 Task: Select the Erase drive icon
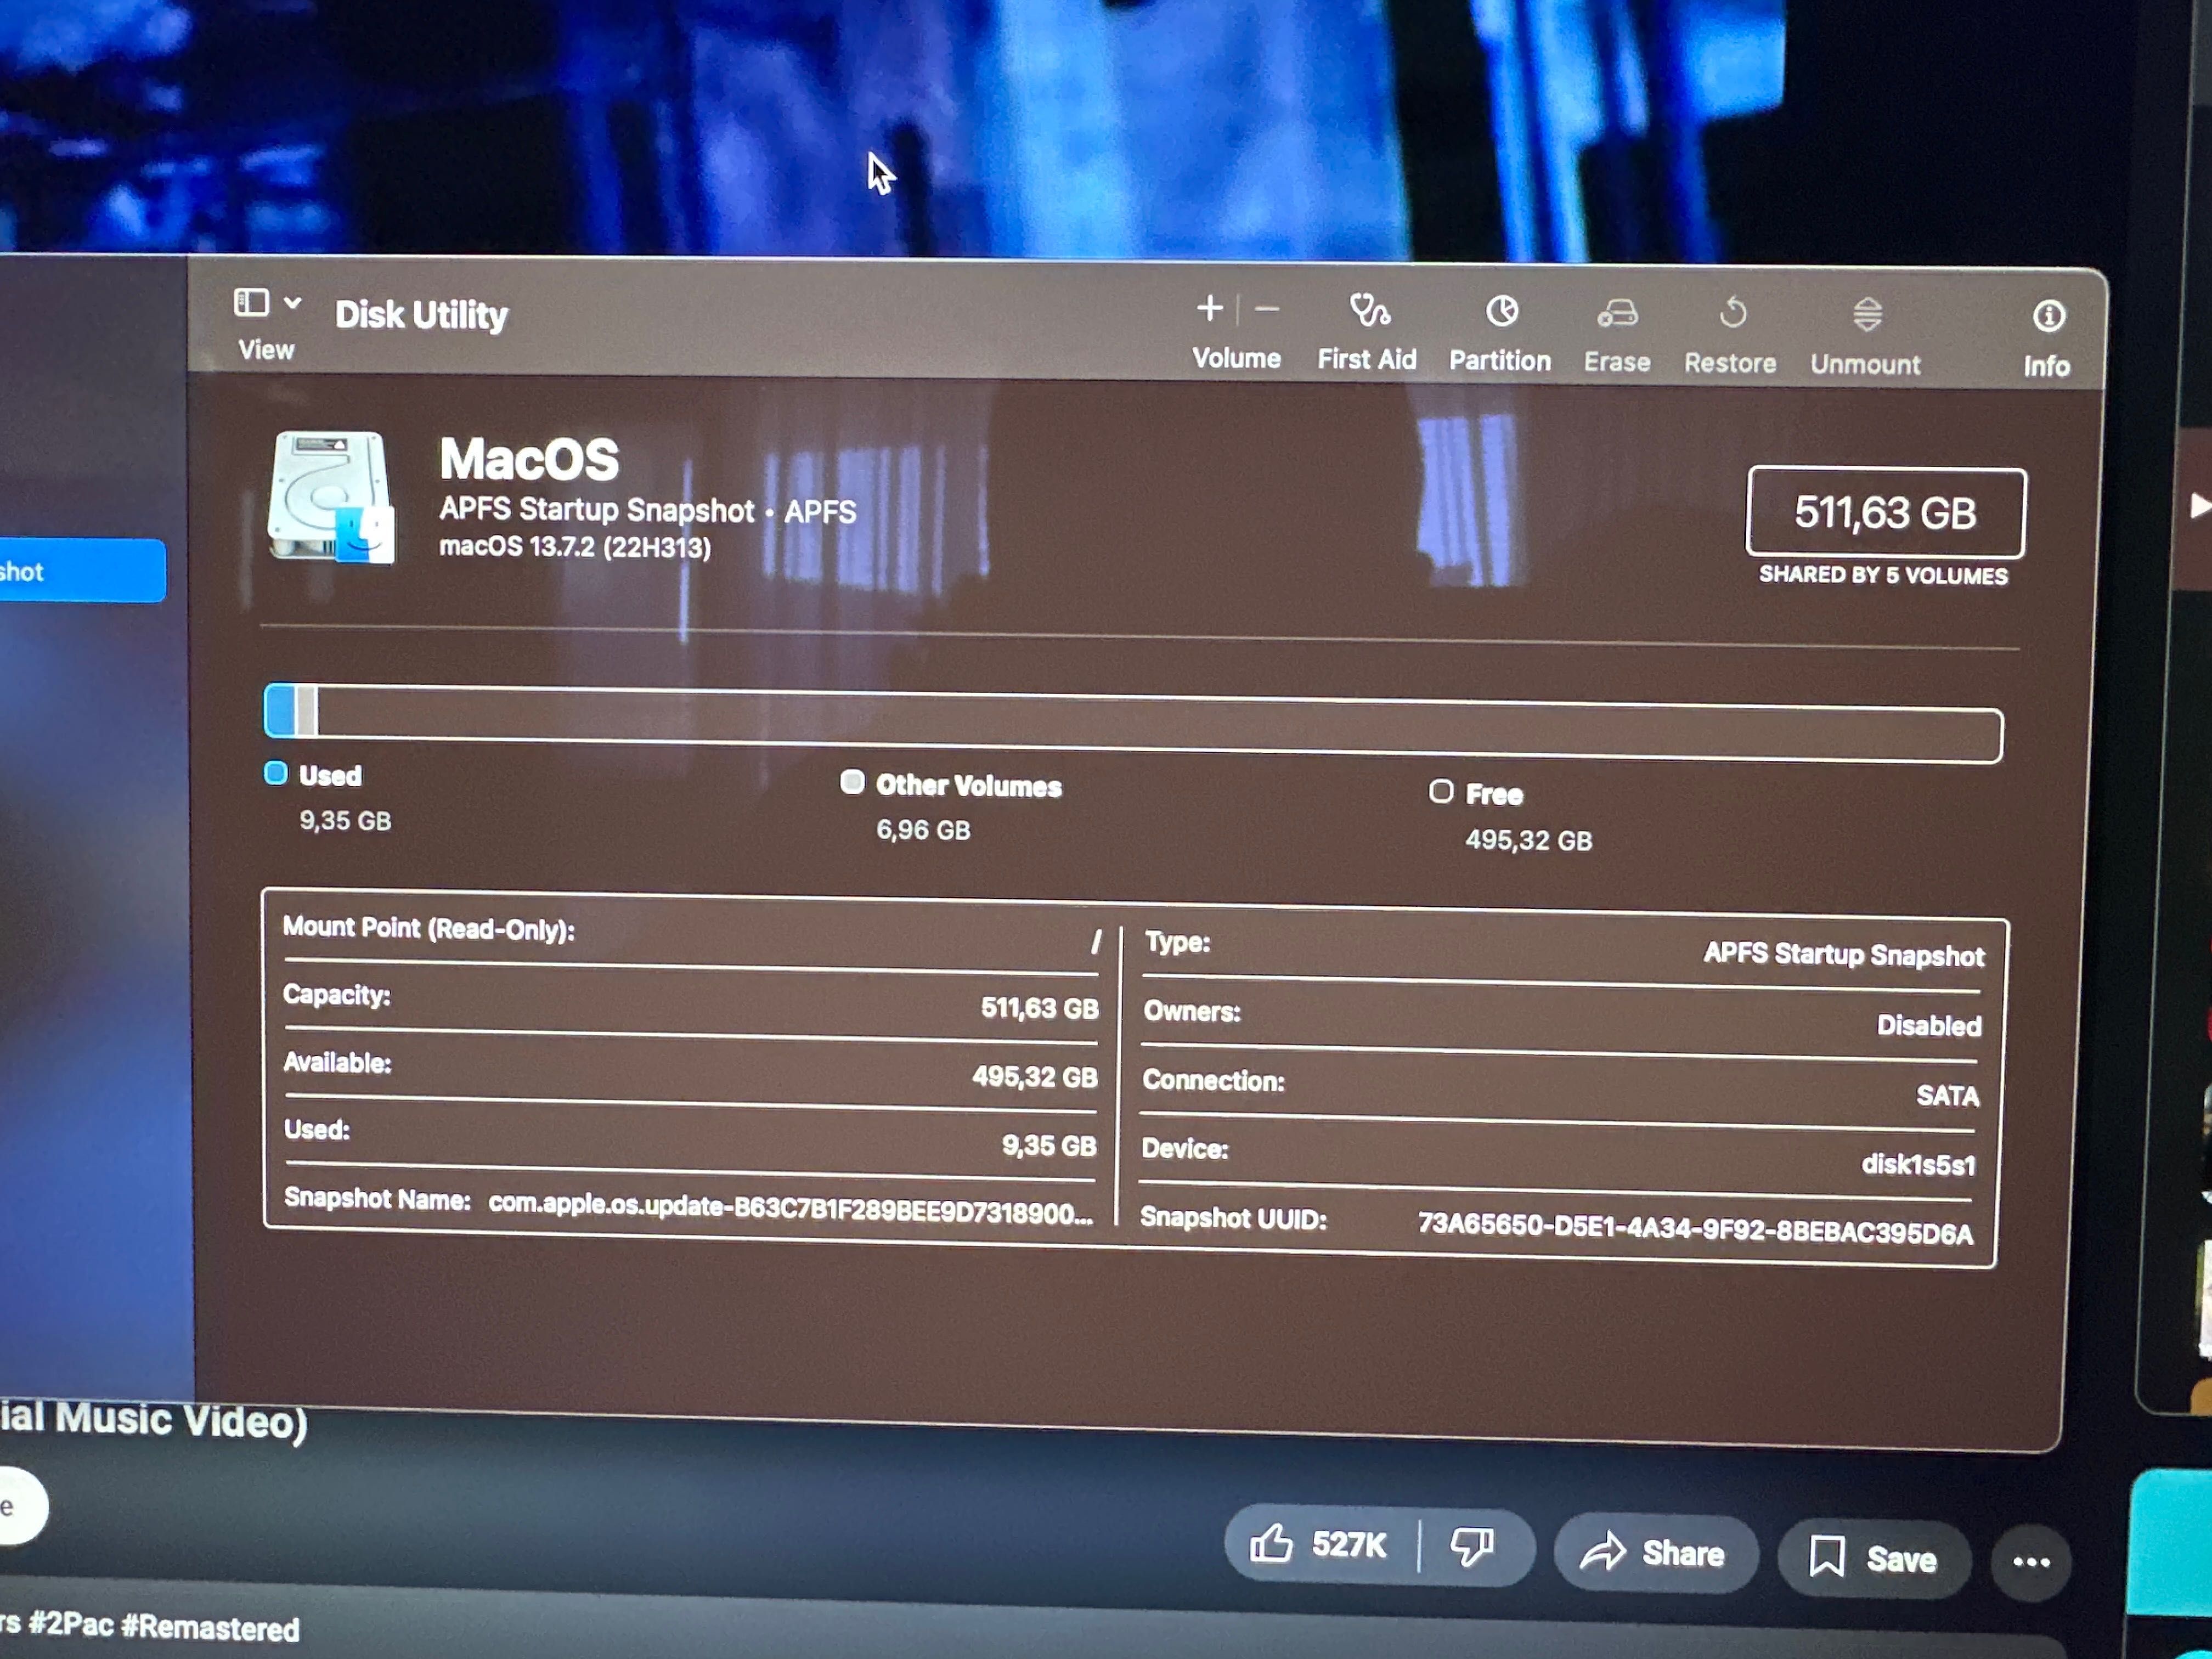1617,314
